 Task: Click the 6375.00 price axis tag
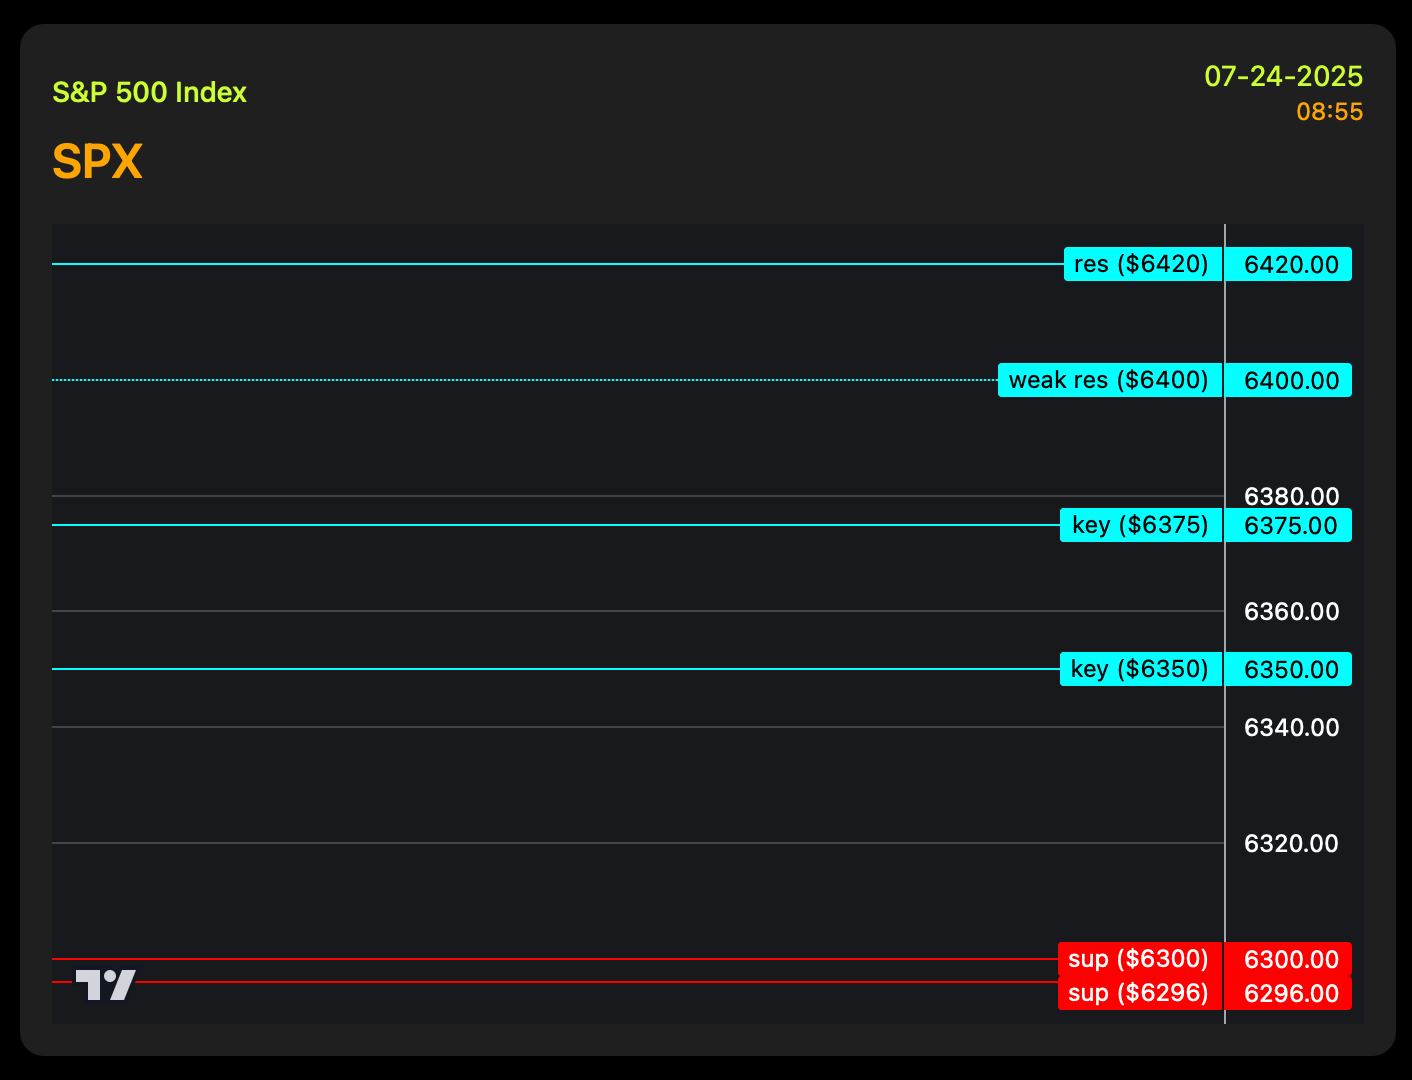(1289, 525)
